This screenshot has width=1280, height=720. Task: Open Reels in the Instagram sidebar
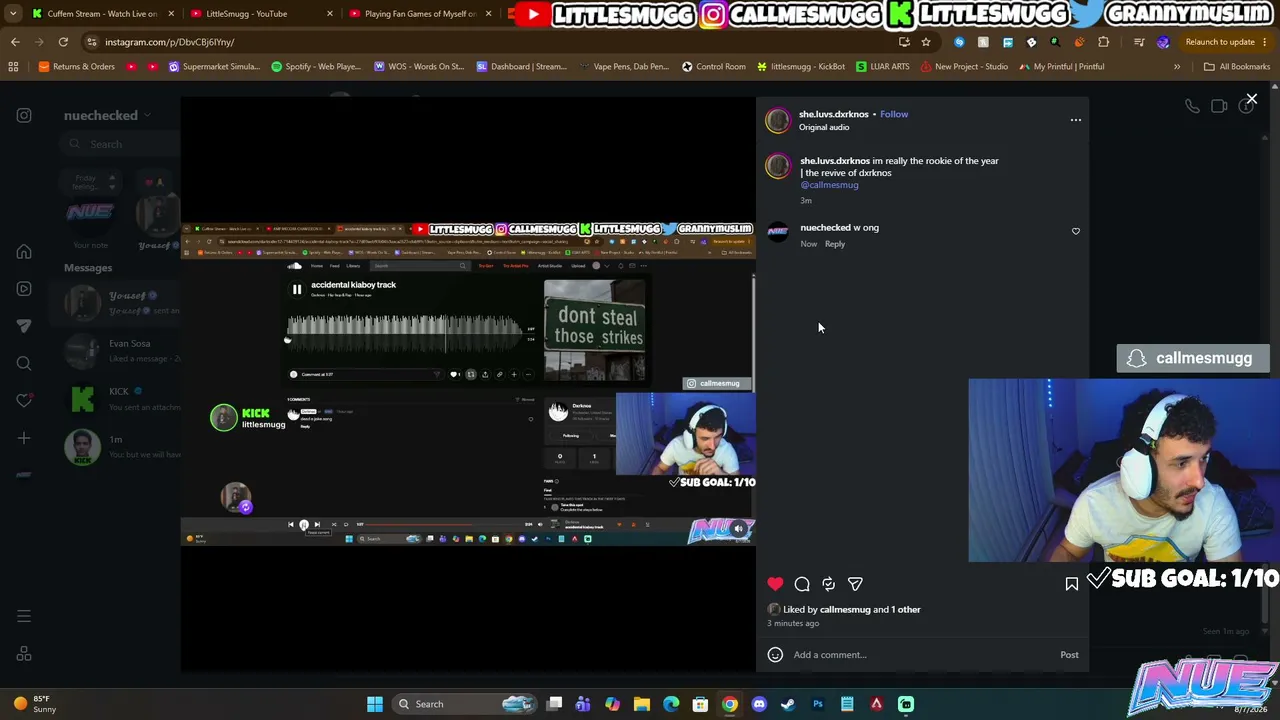[24, 289]
